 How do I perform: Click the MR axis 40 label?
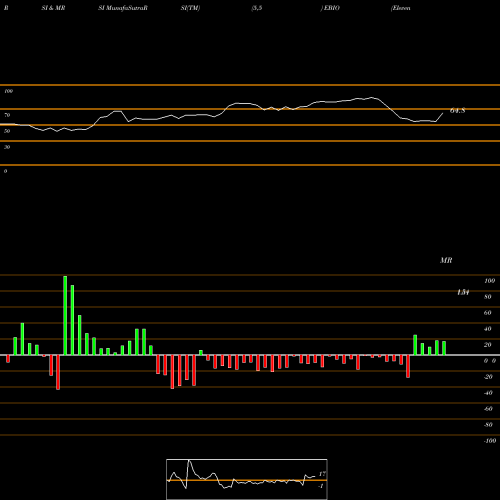[488, 329]
